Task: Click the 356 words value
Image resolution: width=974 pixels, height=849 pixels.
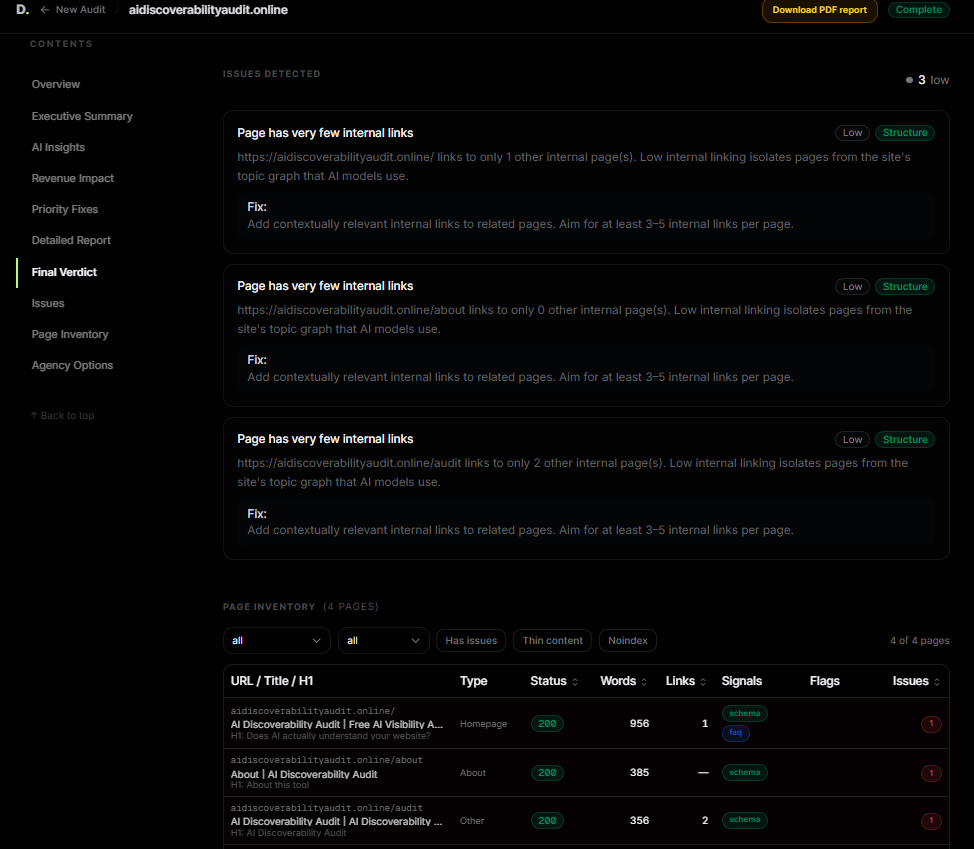Action: pos(639,821)
